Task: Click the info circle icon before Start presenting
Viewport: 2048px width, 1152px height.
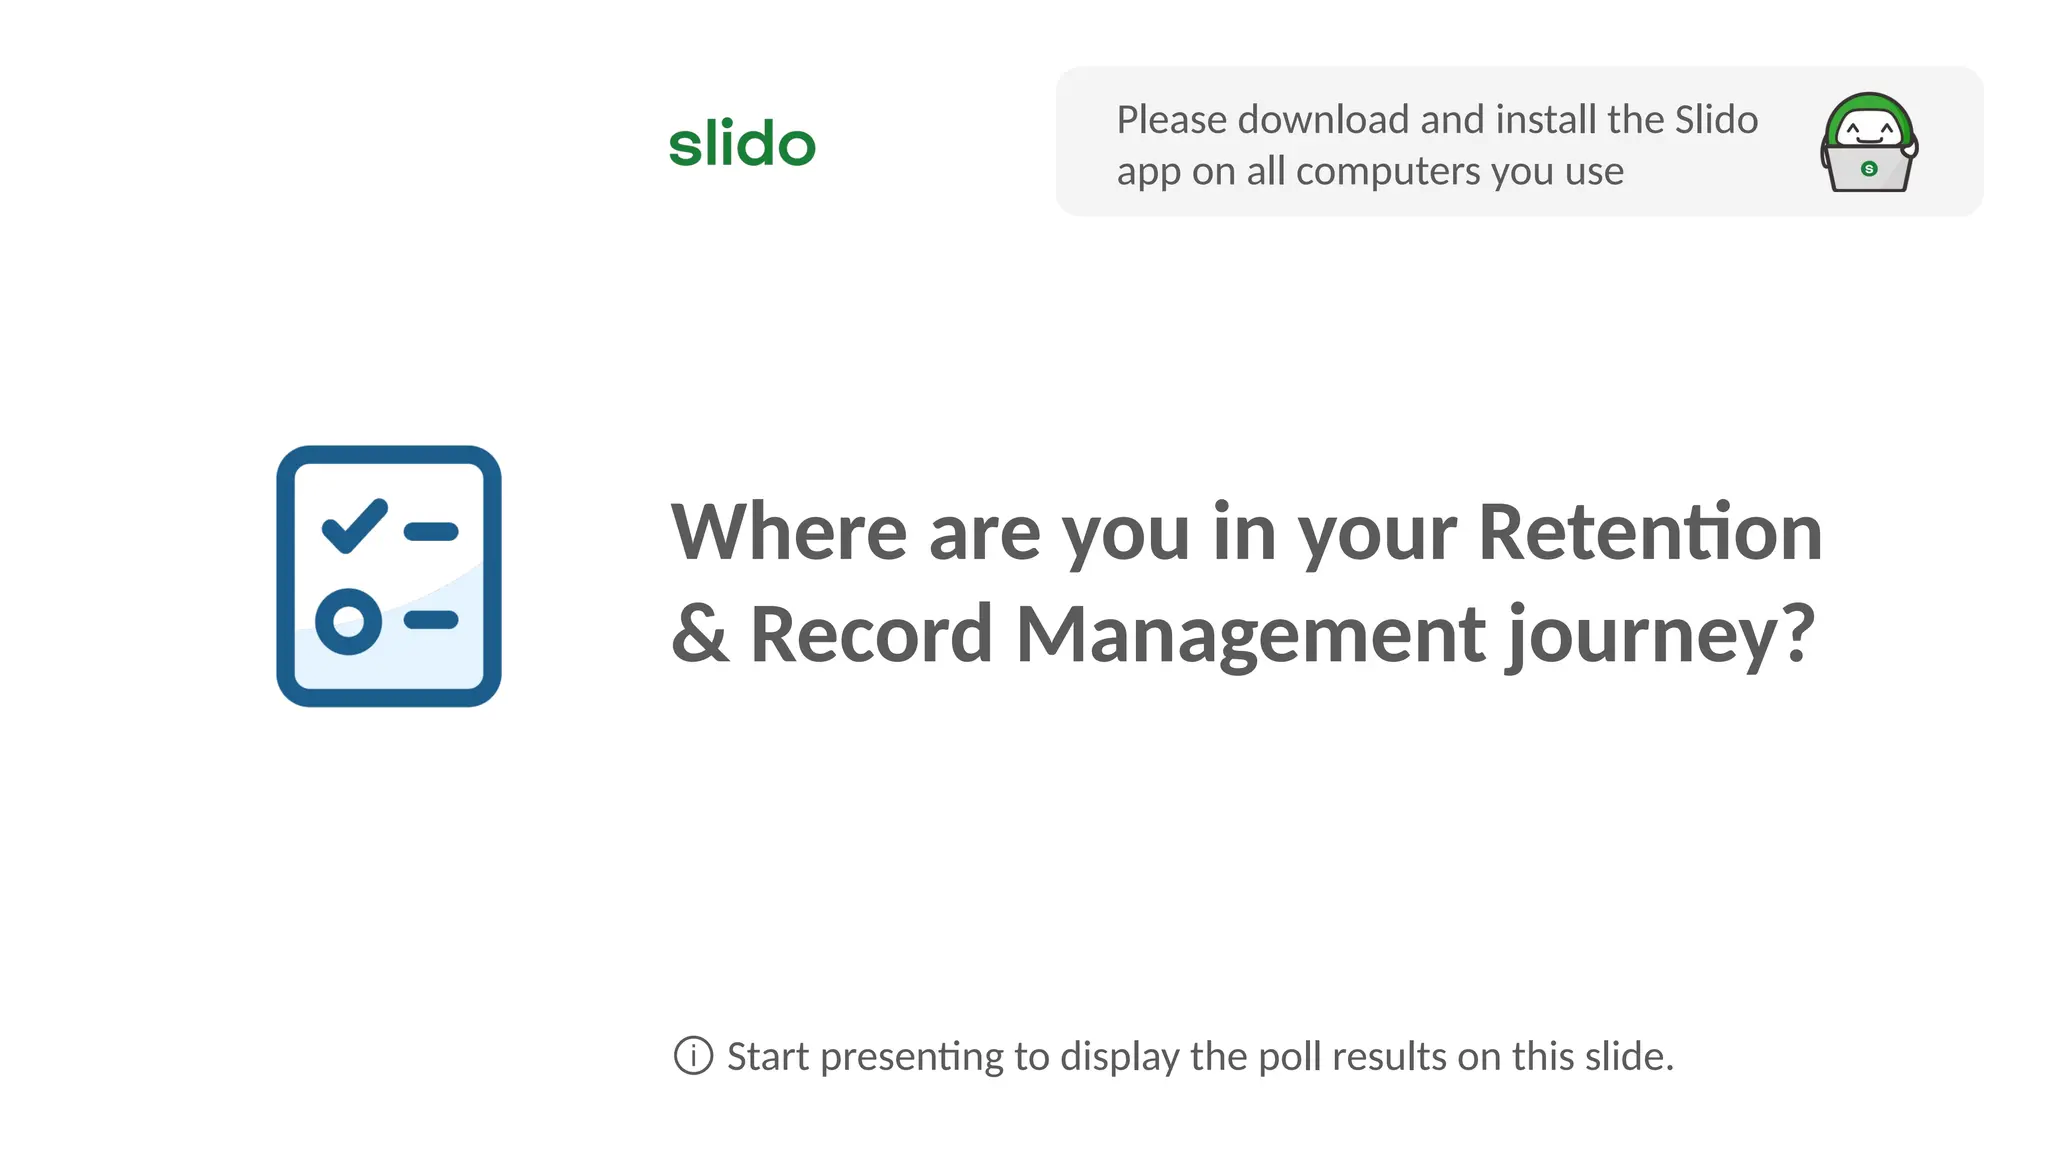Action: [693, 1056]
